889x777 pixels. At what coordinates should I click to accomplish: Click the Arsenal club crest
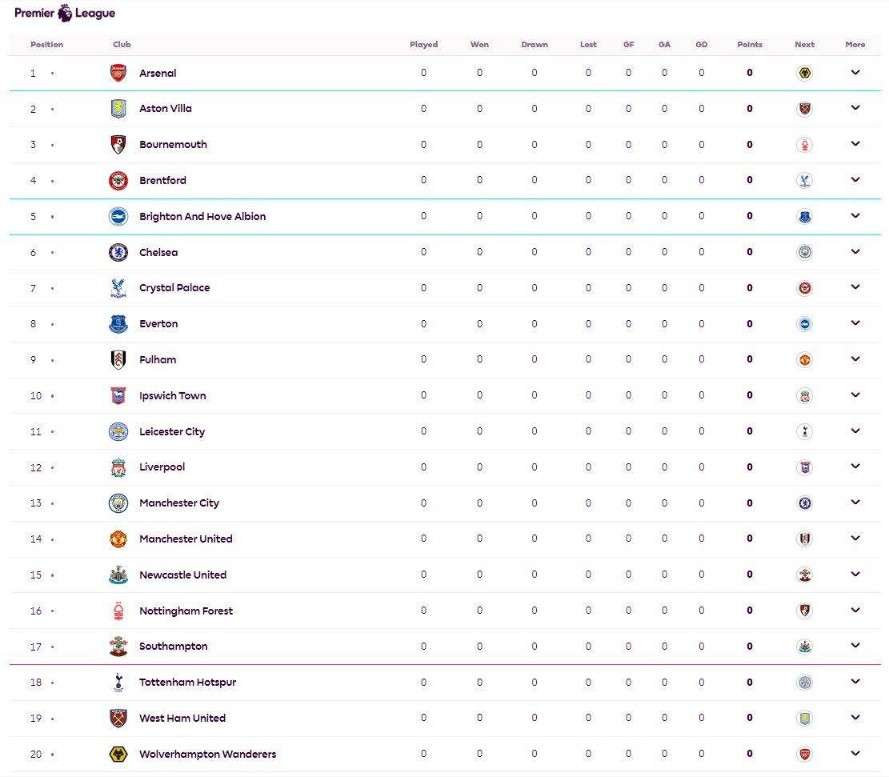(x=118, y=73)
